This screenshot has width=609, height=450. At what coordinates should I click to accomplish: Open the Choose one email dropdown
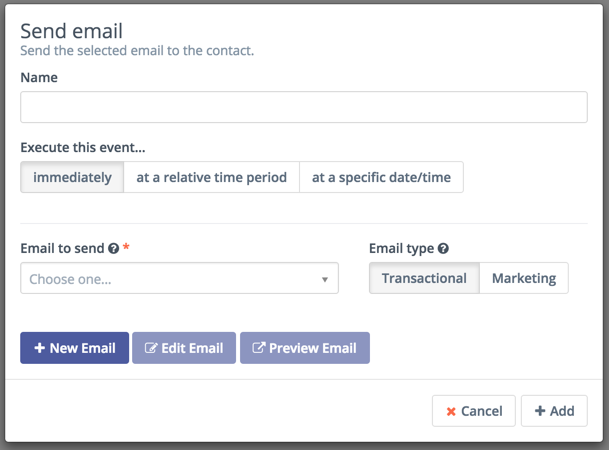coord(170,279)
